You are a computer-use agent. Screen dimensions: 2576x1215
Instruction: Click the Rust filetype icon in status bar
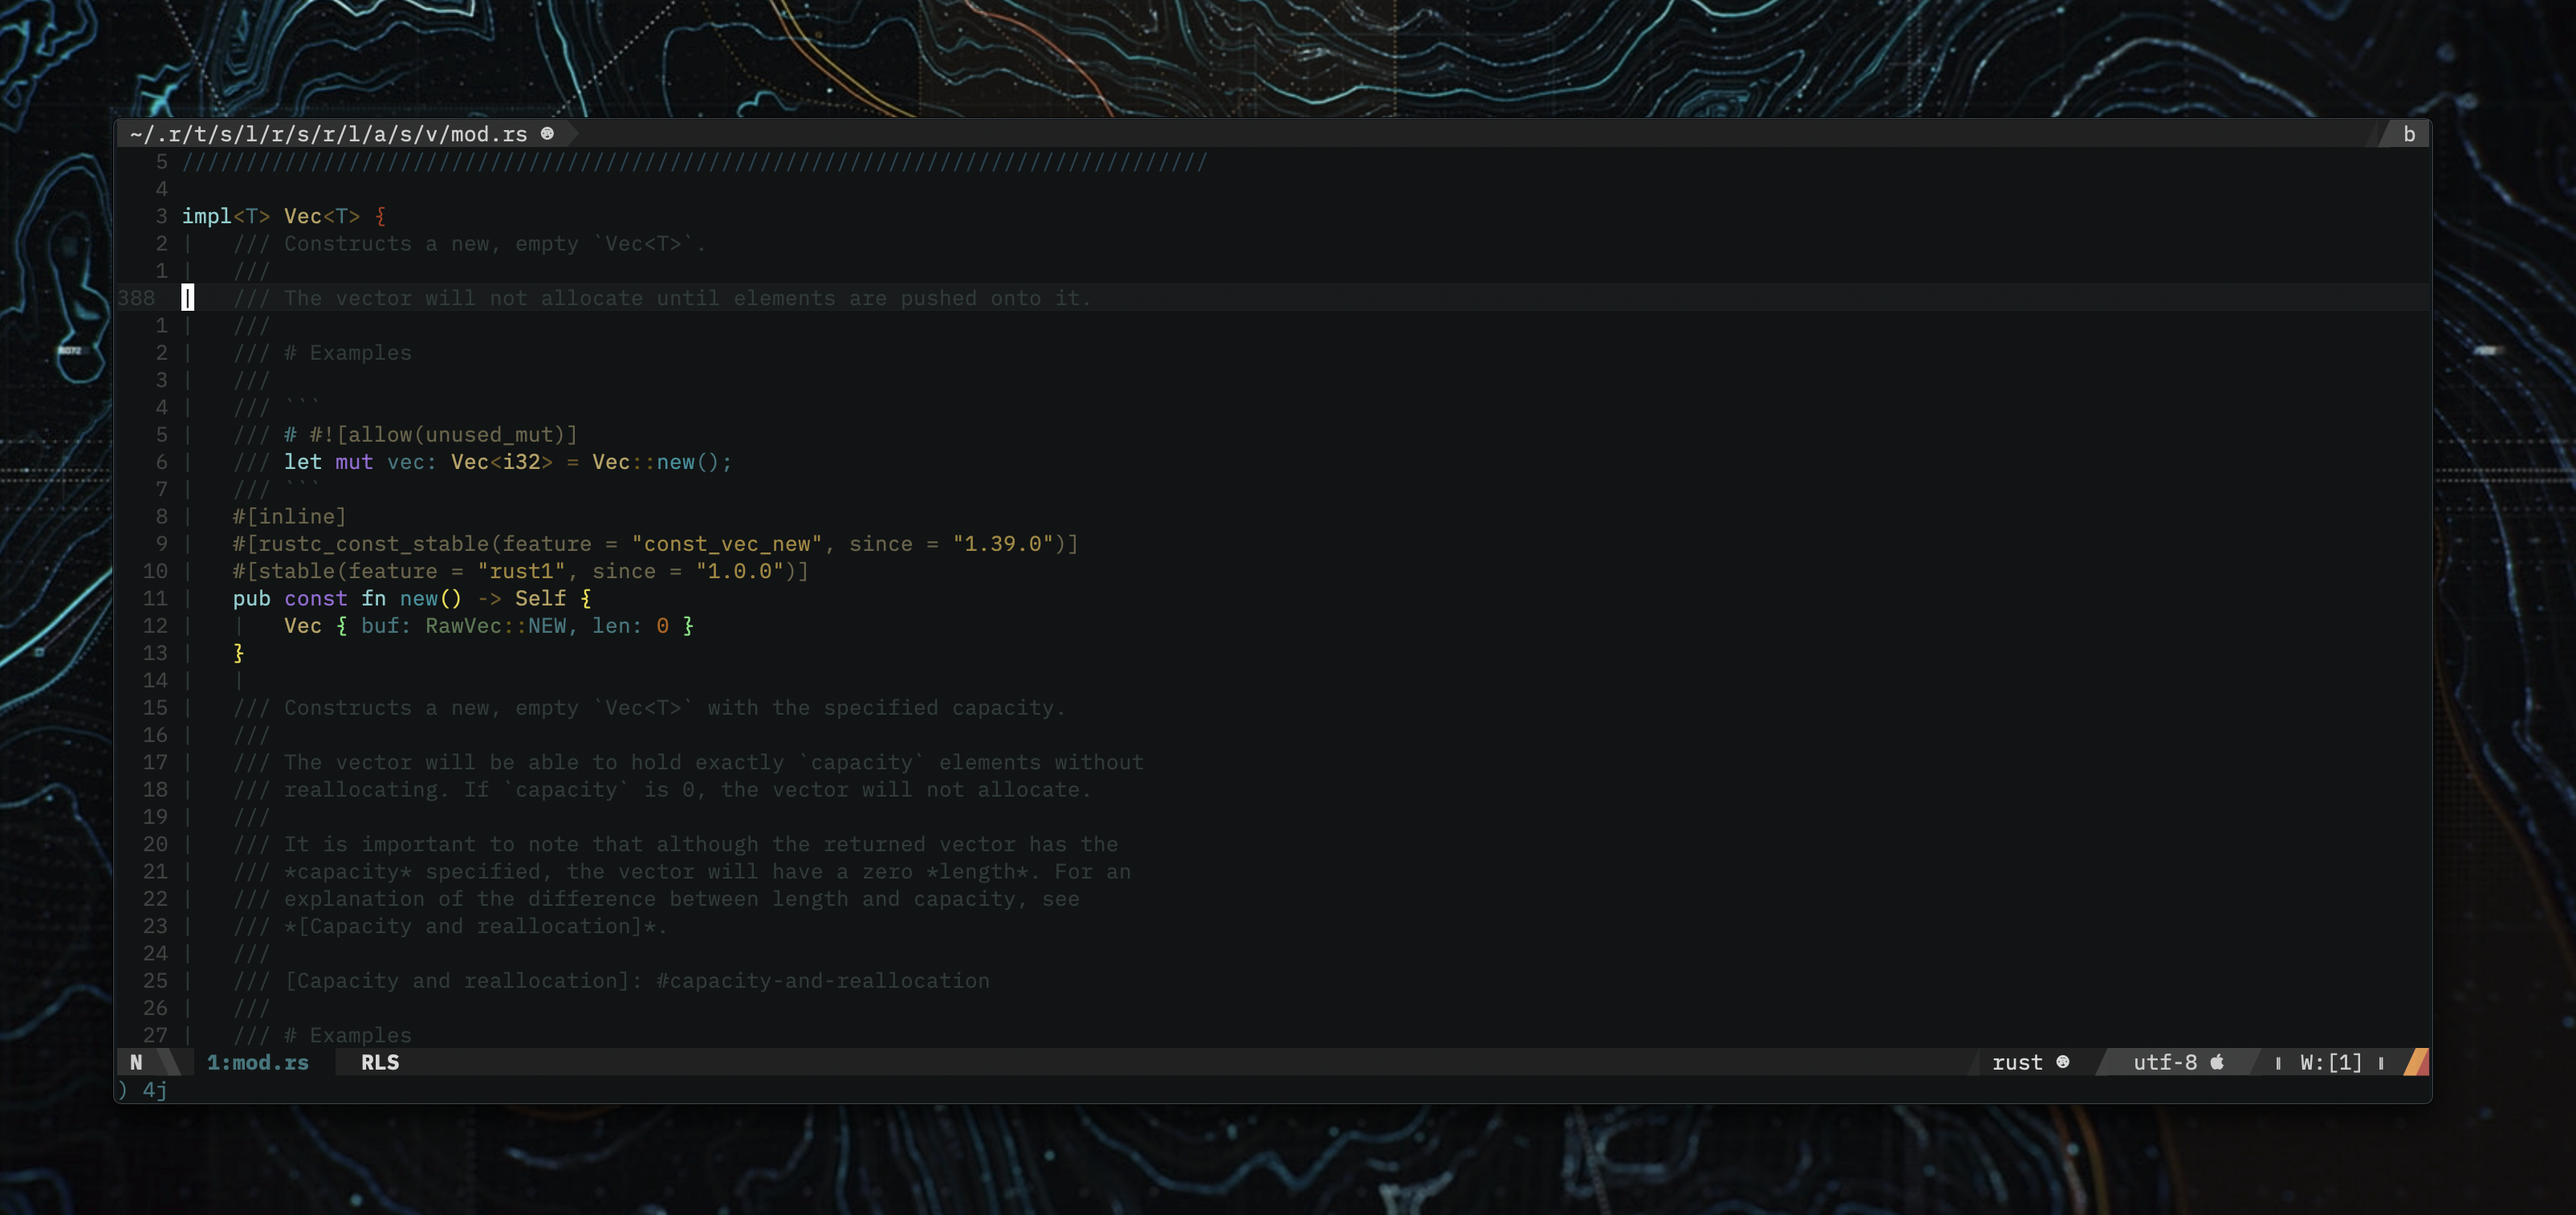2062,1062
